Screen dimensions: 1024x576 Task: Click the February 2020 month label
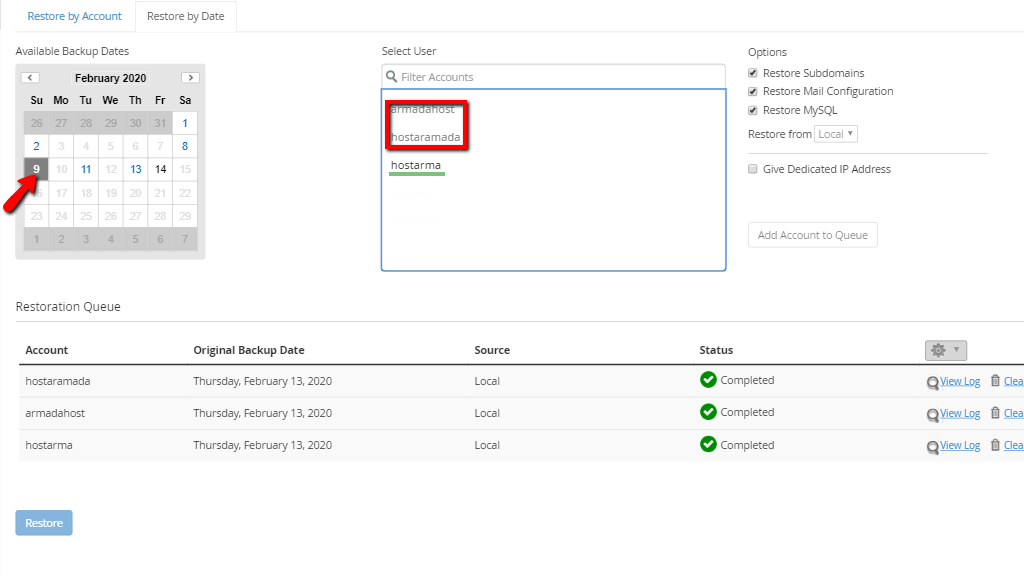110,78
